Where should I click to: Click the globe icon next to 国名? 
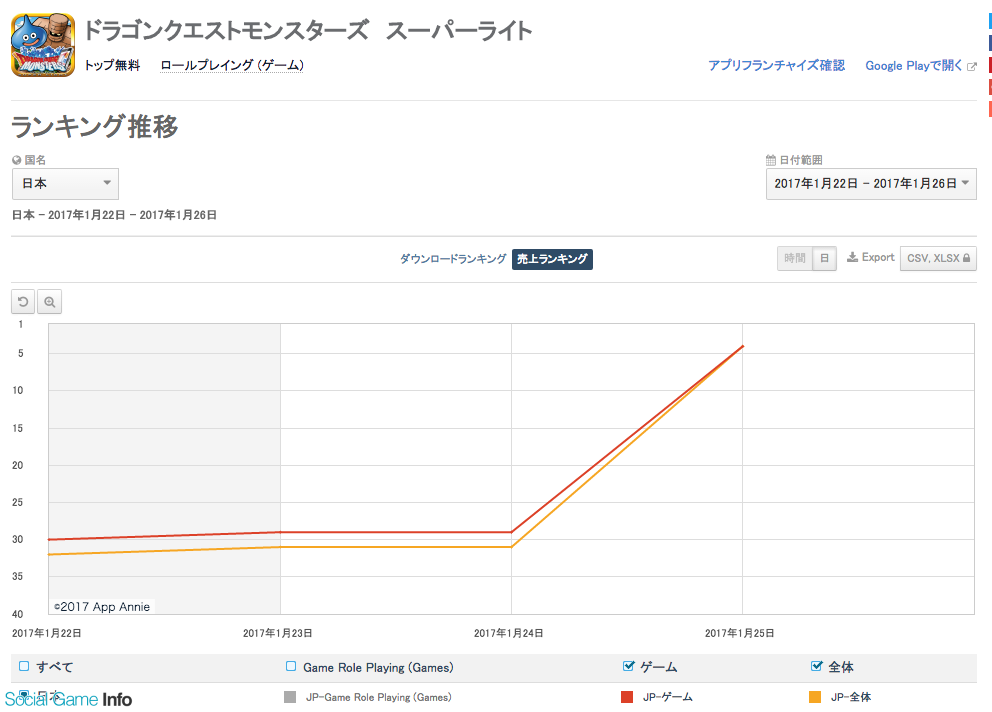16,160
